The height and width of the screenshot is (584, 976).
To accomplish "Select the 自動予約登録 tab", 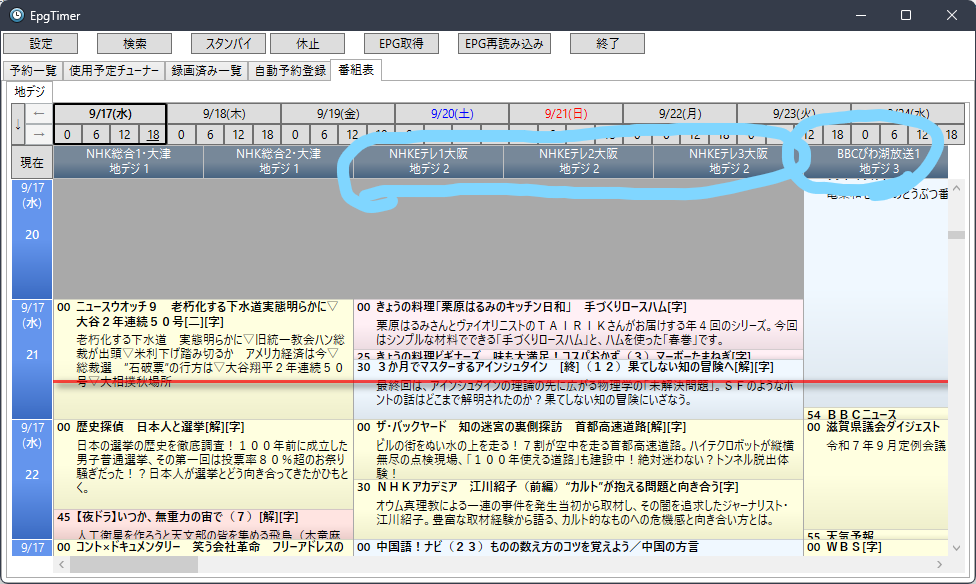I will point(290,71).
